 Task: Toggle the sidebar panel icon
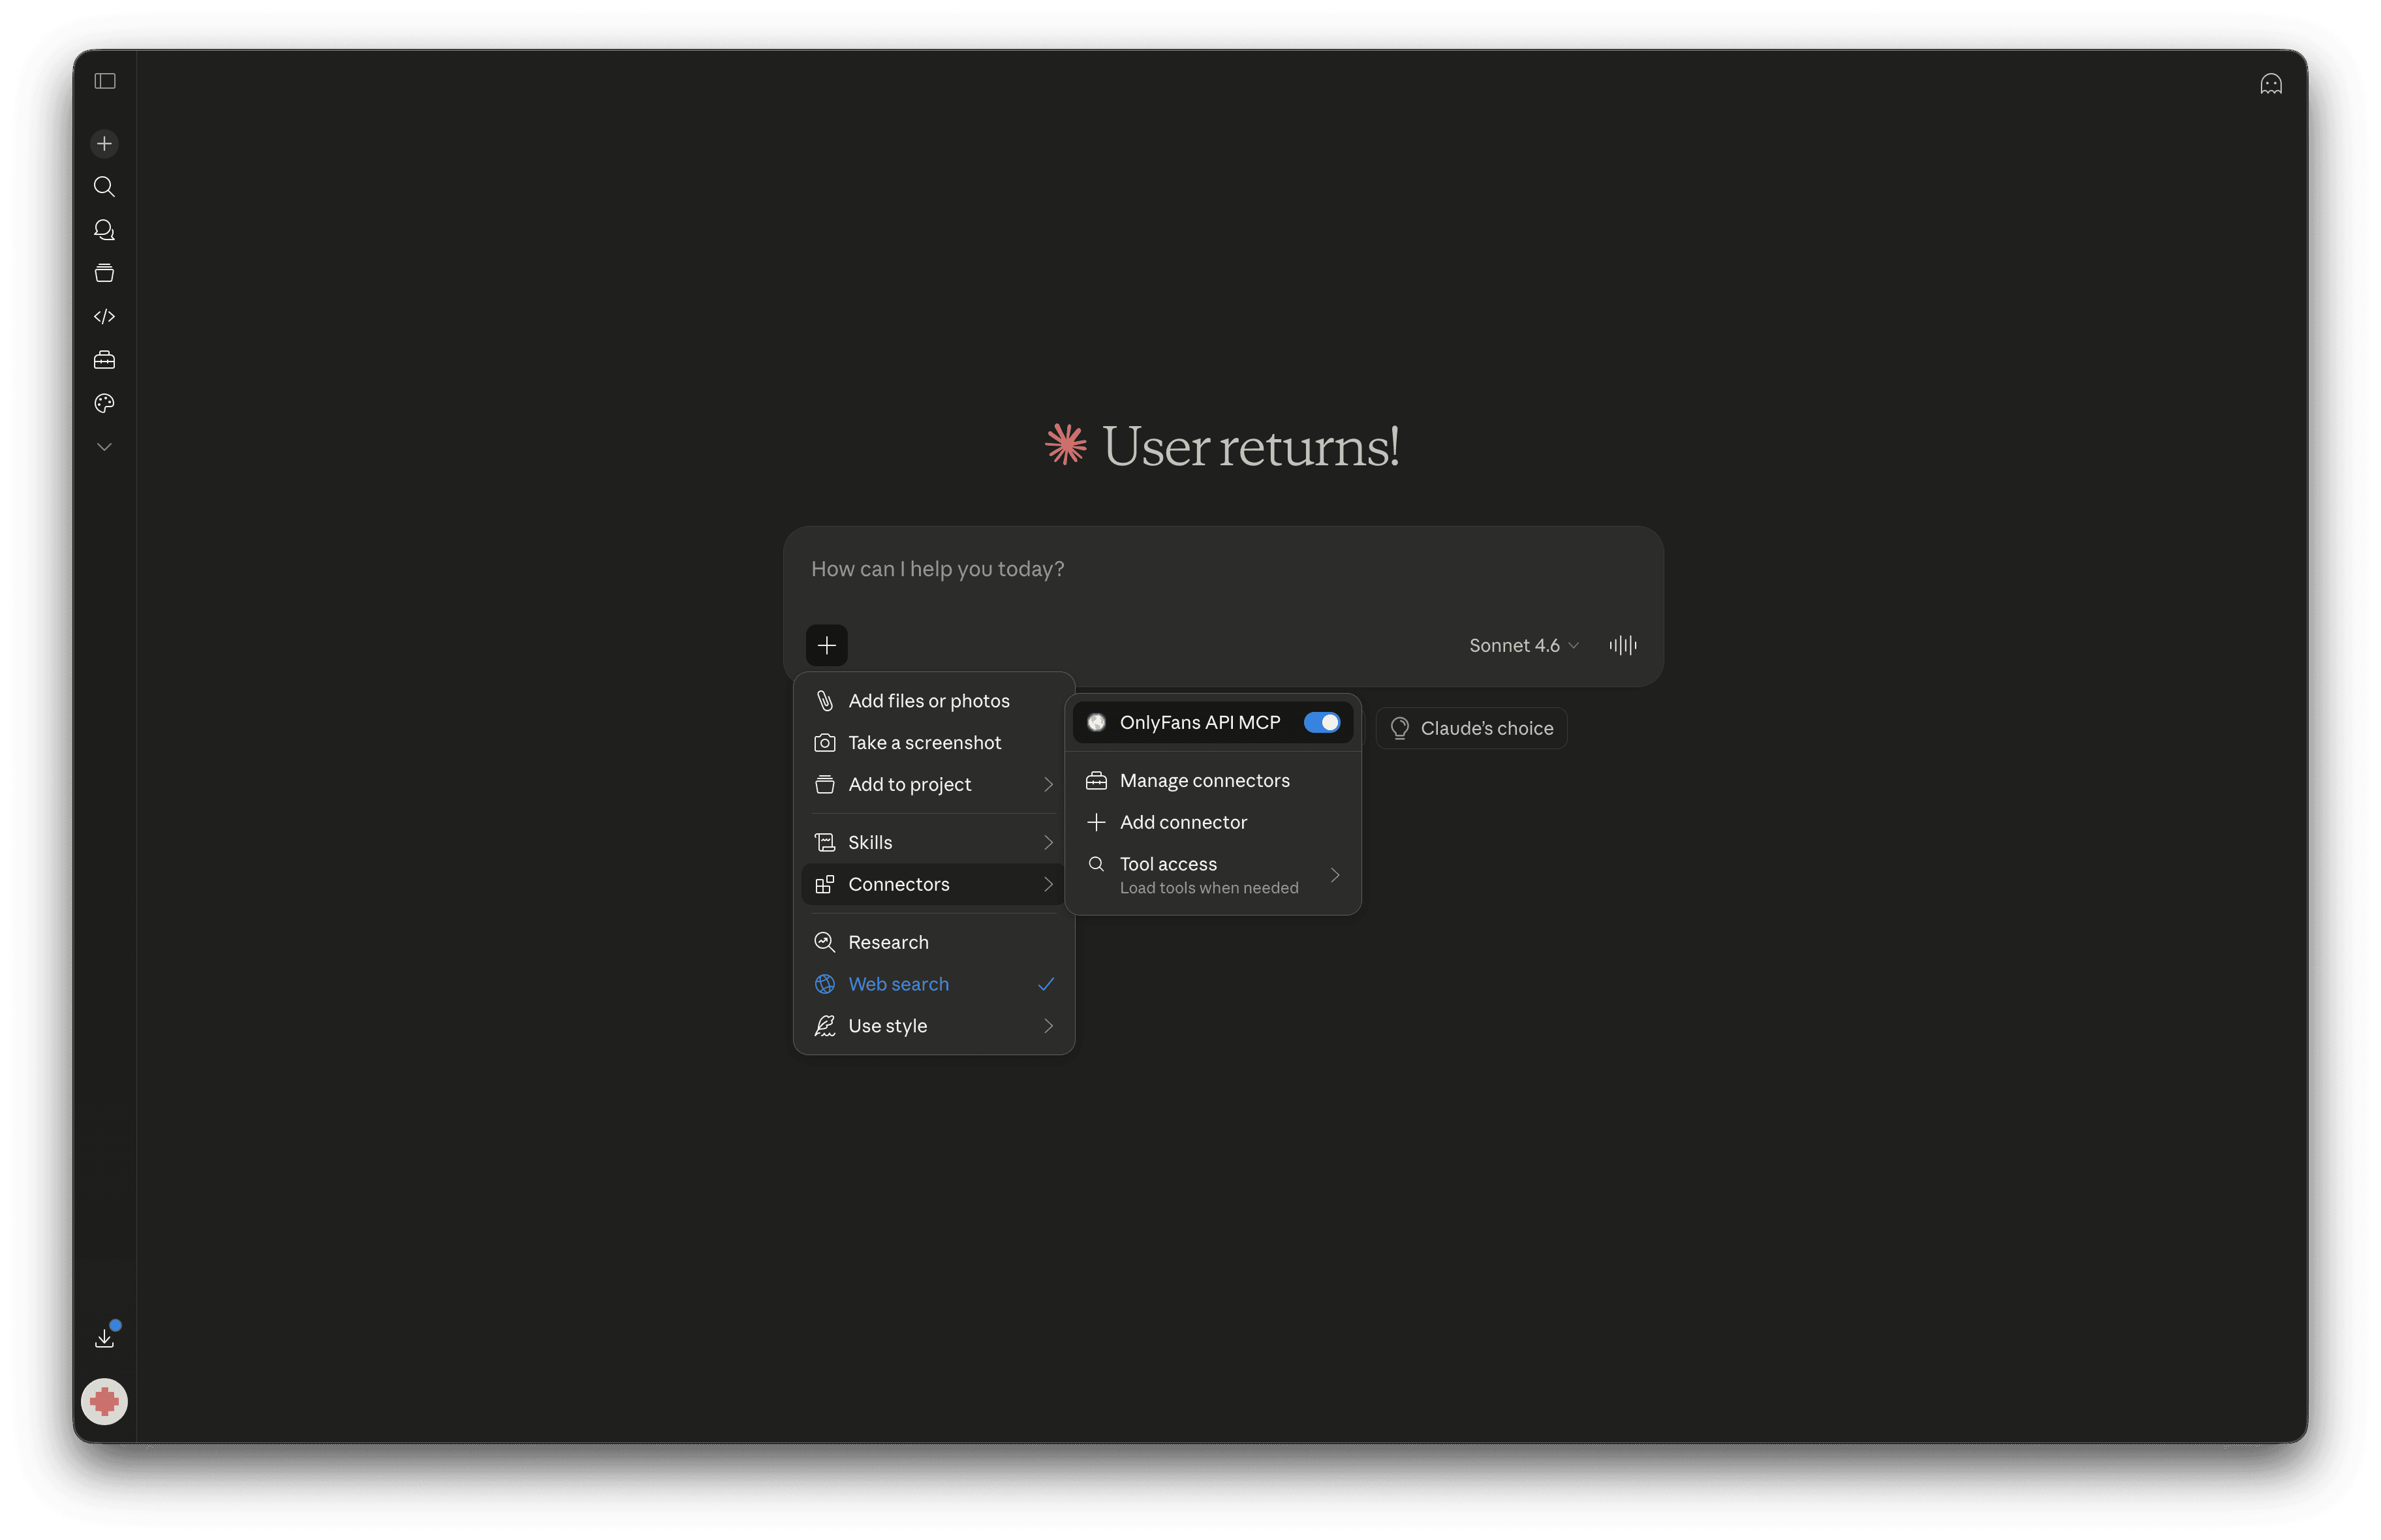pyautogui.click(x=105, y=81)
